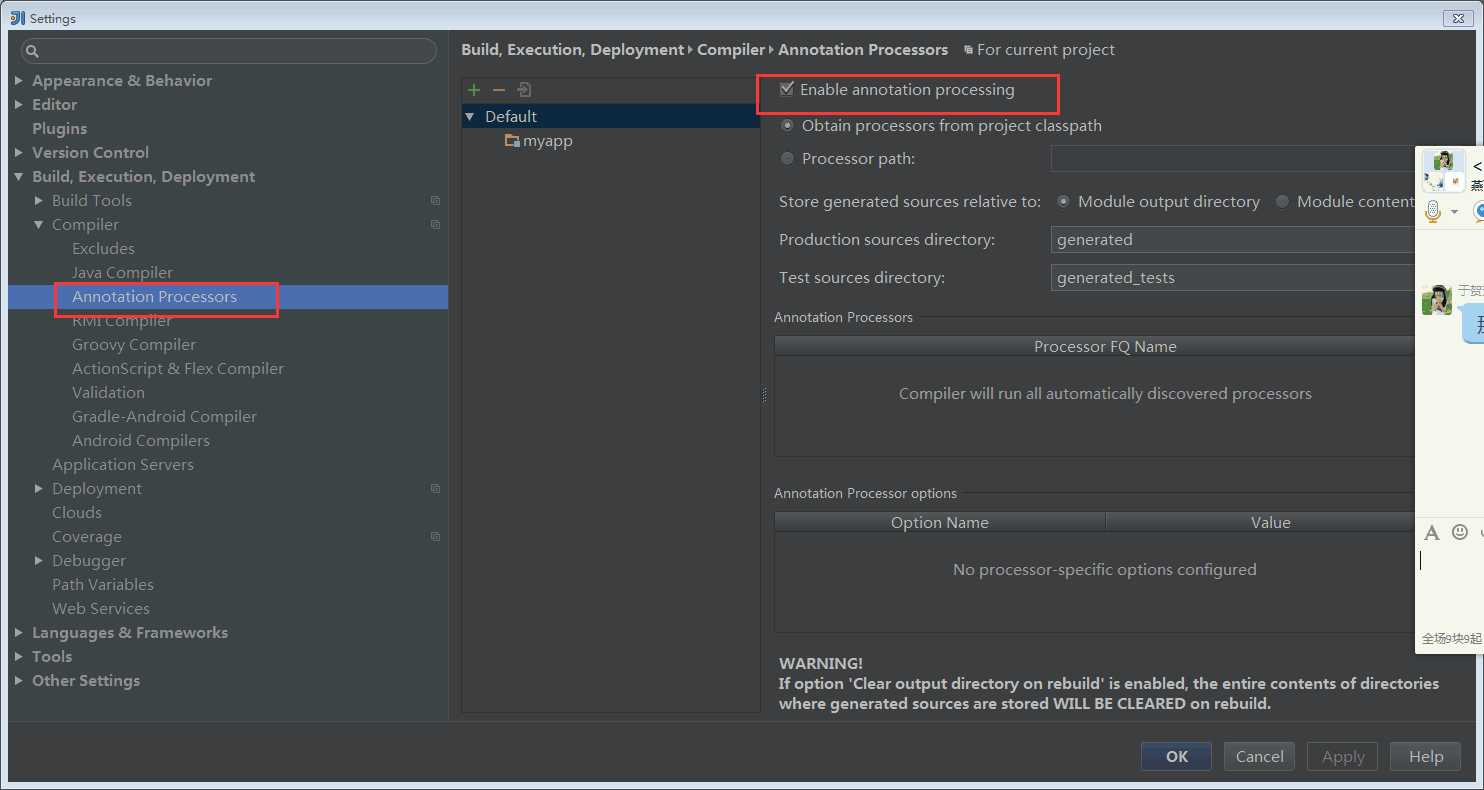1484x790 pixels.
Task: Click the microphone icon in chat window
Action: (1432, 211)
